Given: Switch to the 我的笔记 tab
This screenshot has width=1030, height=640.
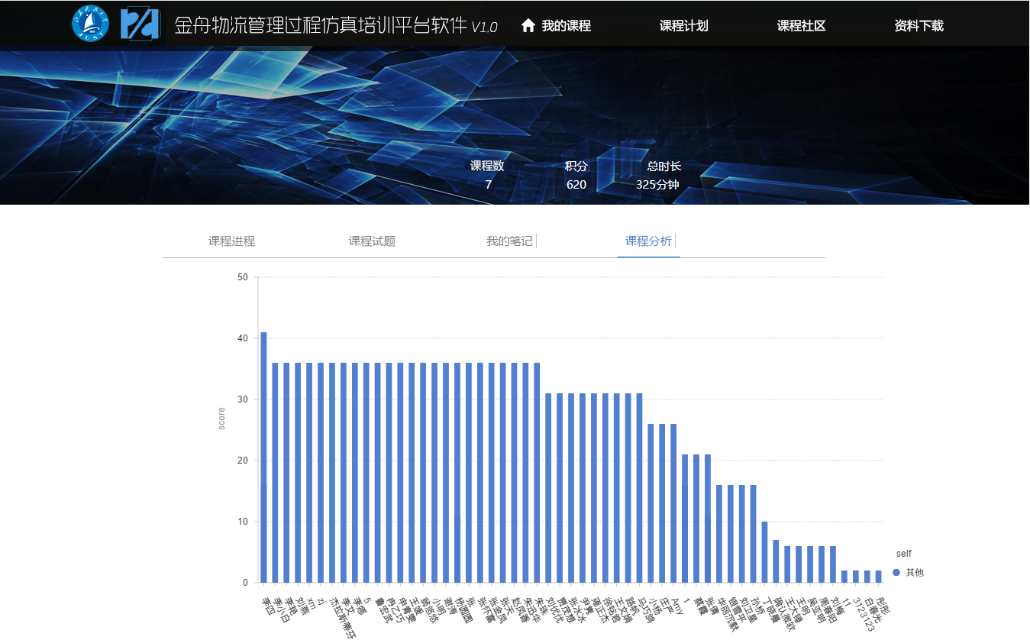Looking at the screenshot, I should click(509, 241).
